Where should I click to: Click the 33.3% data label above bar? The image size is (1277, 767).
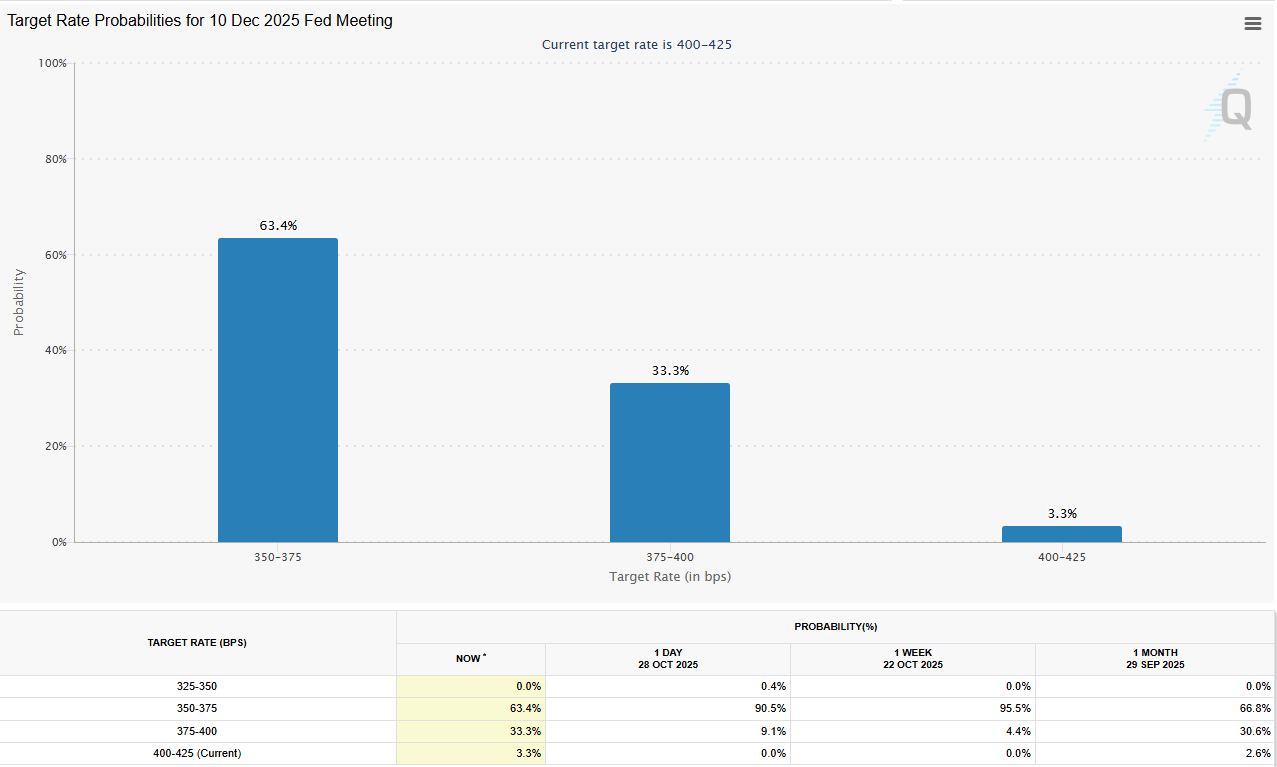point(670,371)
